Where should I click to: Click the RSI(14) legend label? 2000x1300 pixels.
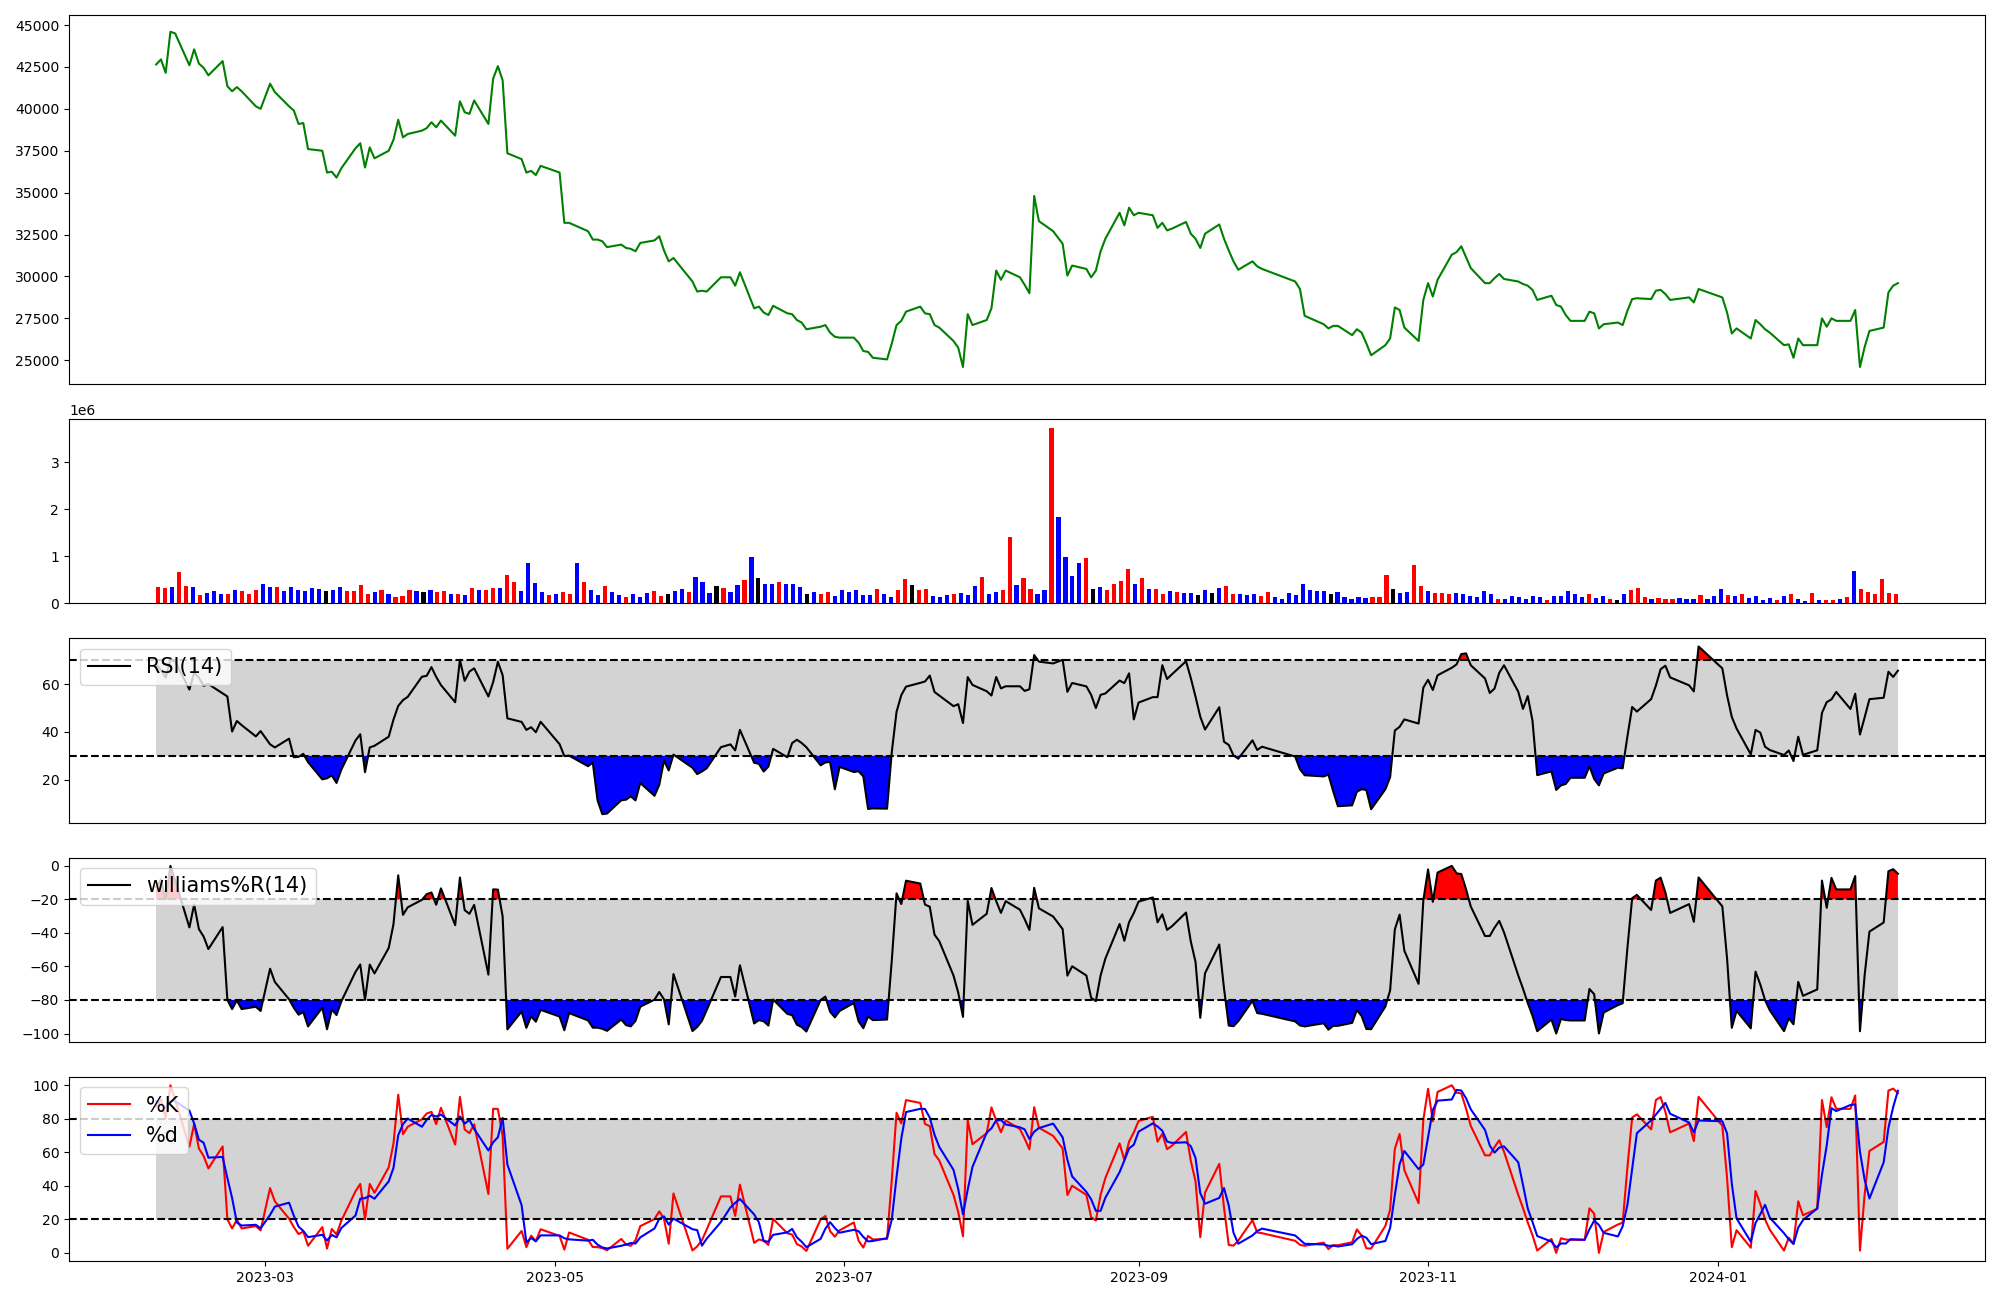coord(184,666)
